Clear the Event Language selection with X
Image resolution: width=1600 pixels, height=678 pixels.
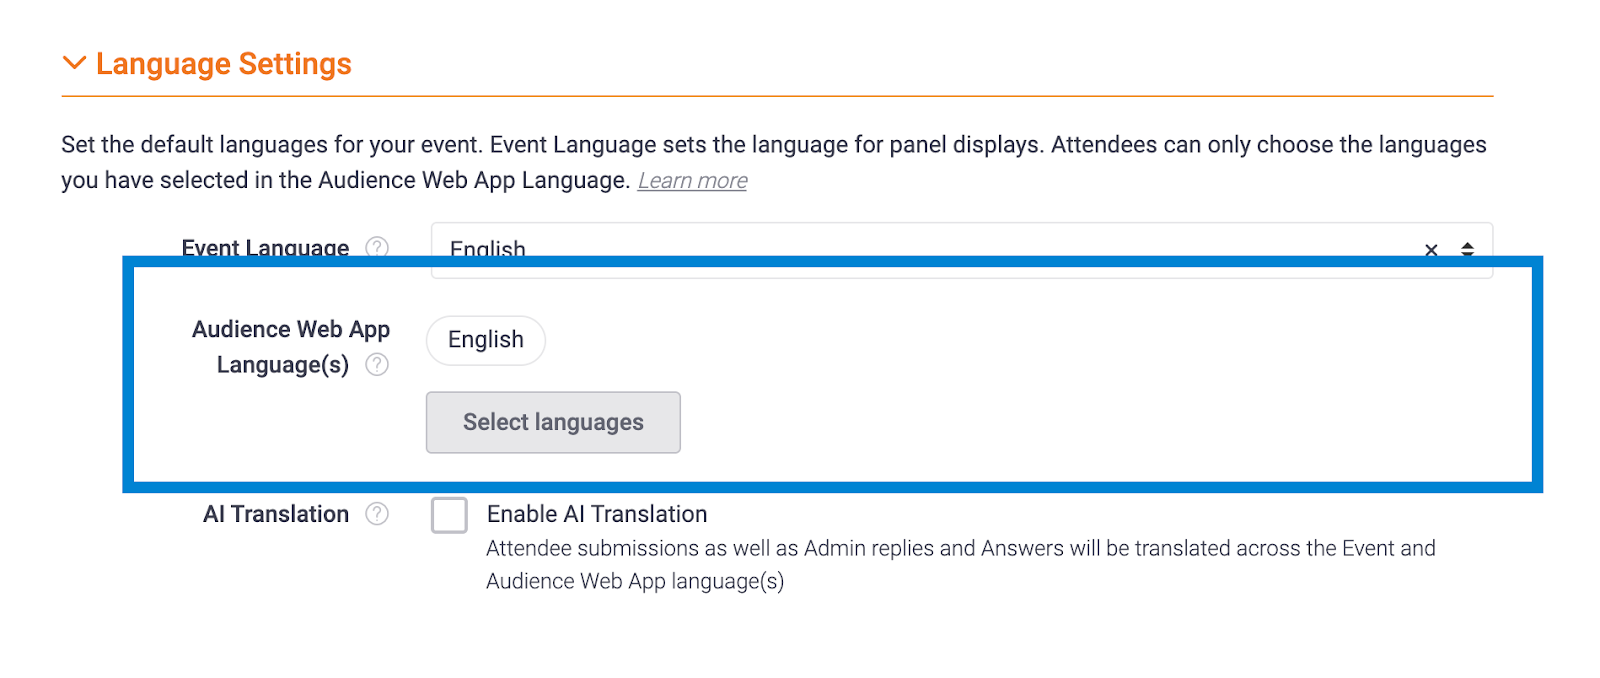1431,248
